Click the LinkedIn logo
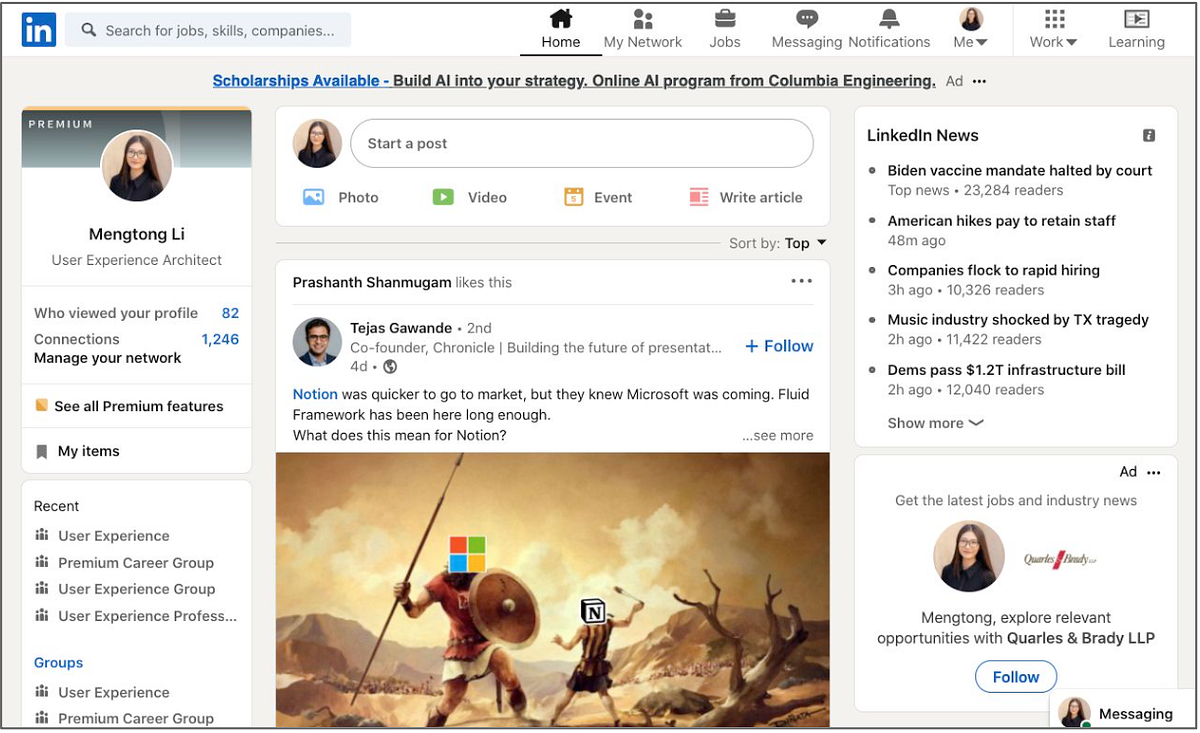Viewport: 1200px width, 733px height. click(x=38, y=29)
